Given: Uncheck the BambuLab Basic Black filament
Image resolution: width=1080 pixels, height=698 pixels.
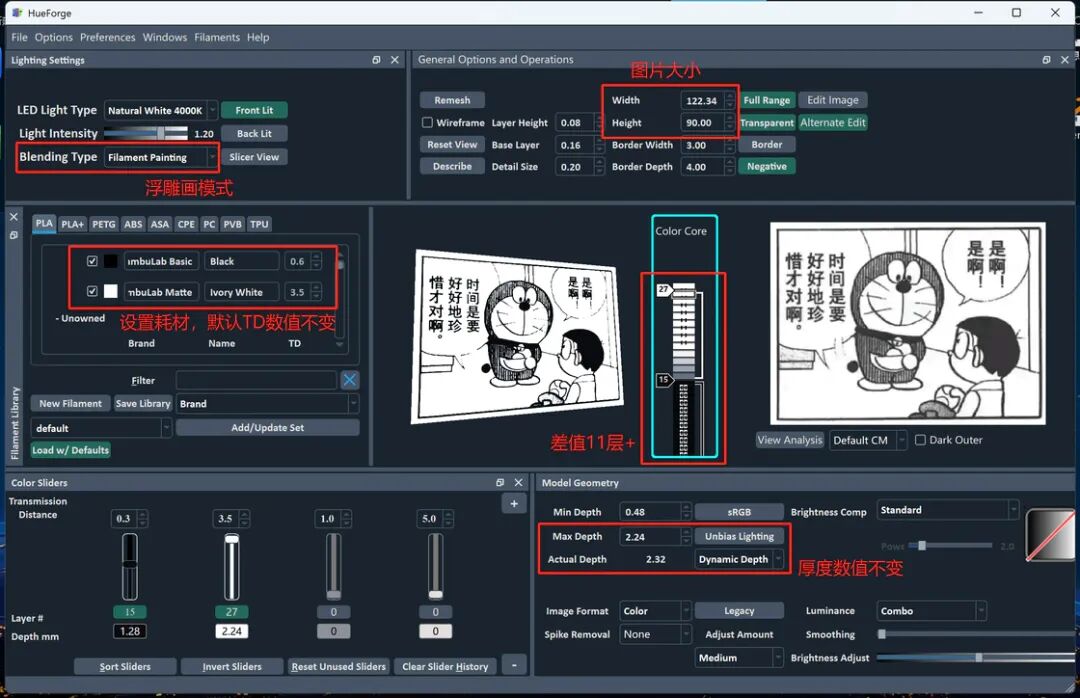Looking at the screenshot, I should click(92, 261).
